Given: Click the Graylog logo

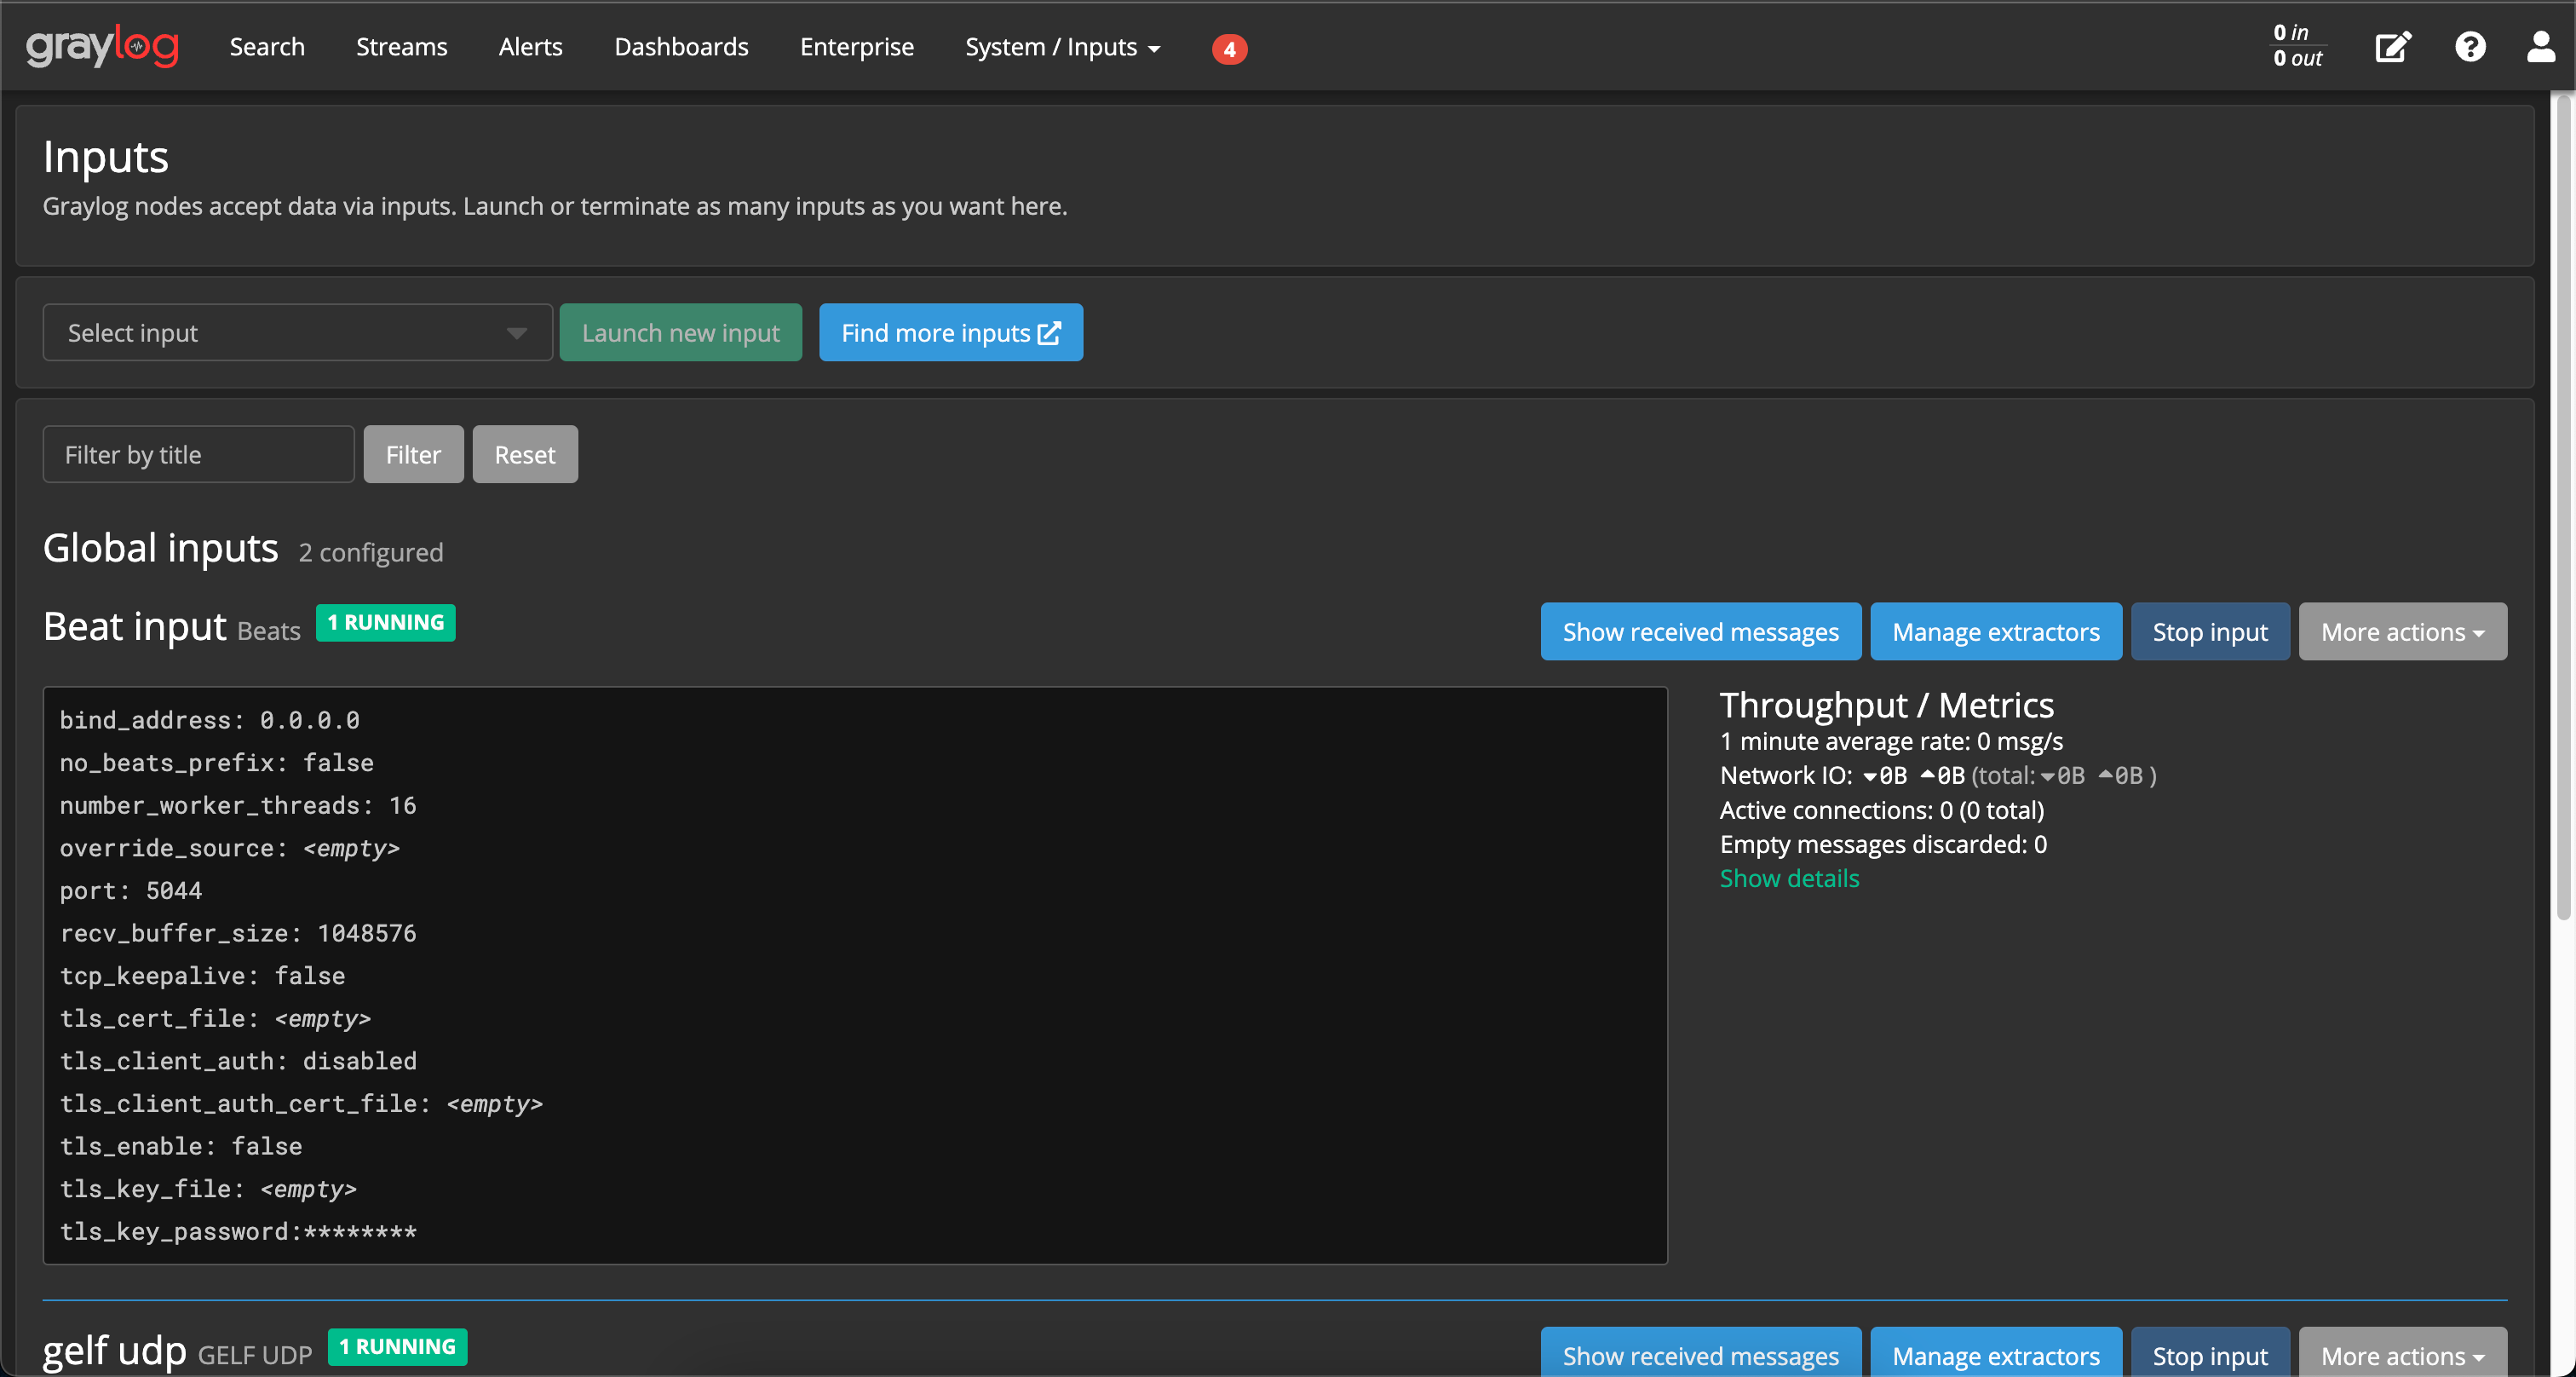Looking at the screenshot, I should coord(101,46).
